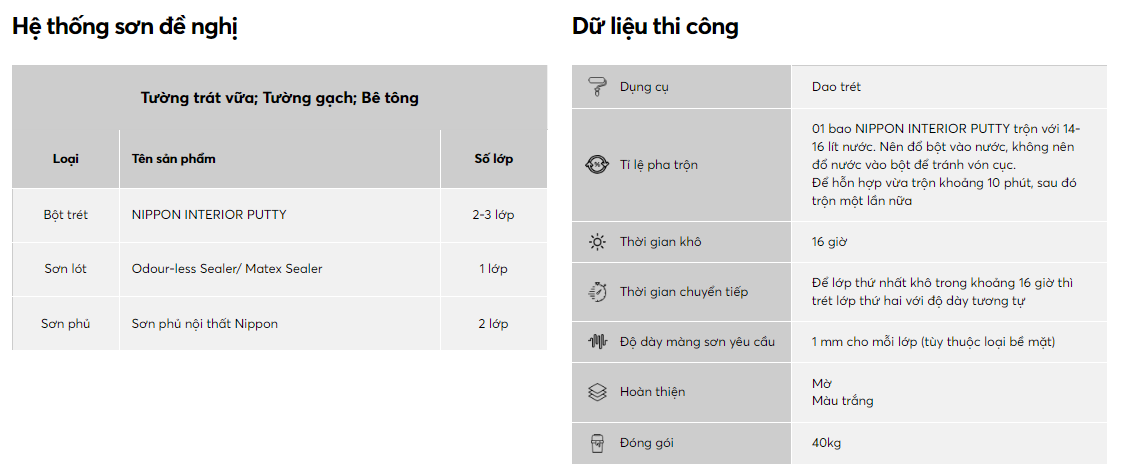The height and width of the screenshot is (476, 1124).
Task: Click the 2-3 lớp layer count cell
Action: (x=493, y=214)
